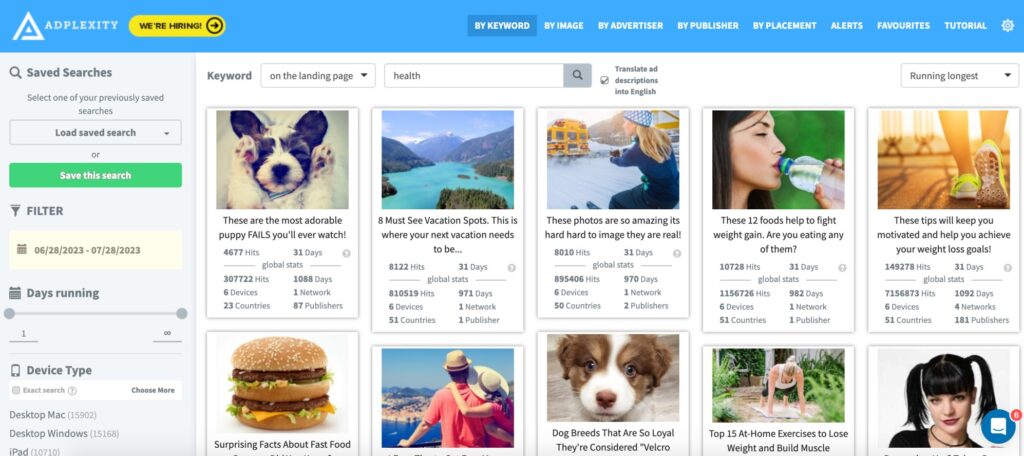Click the Saved Searches magnifier icon

(x=15, y=73)
